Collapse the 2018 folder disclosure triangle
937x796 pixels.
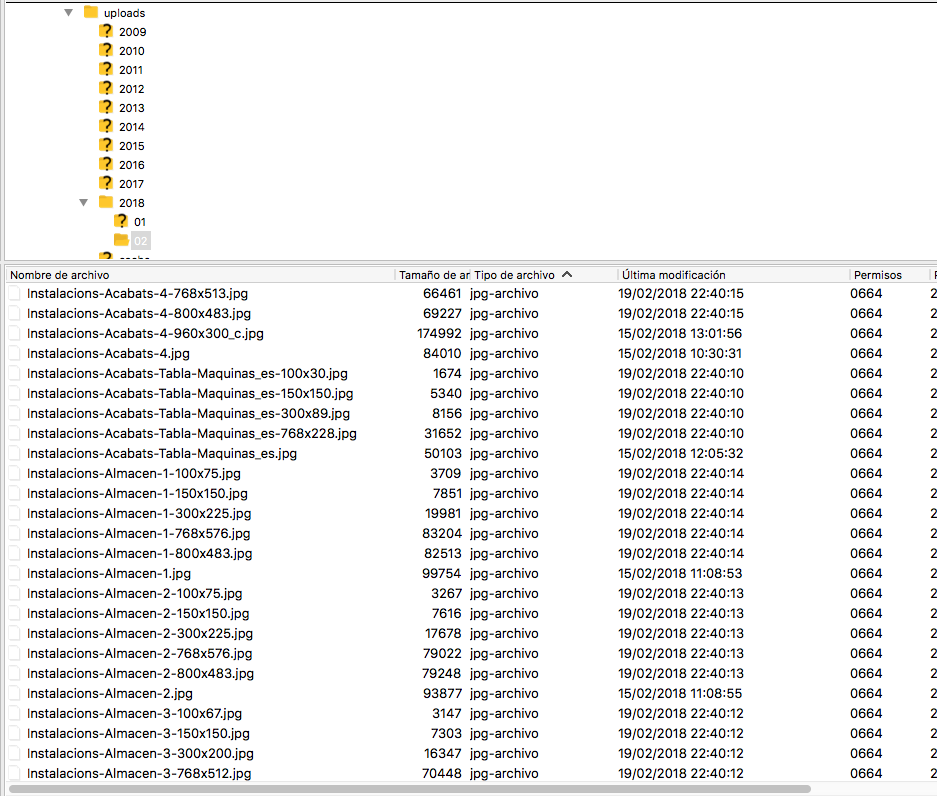(83, 203)
